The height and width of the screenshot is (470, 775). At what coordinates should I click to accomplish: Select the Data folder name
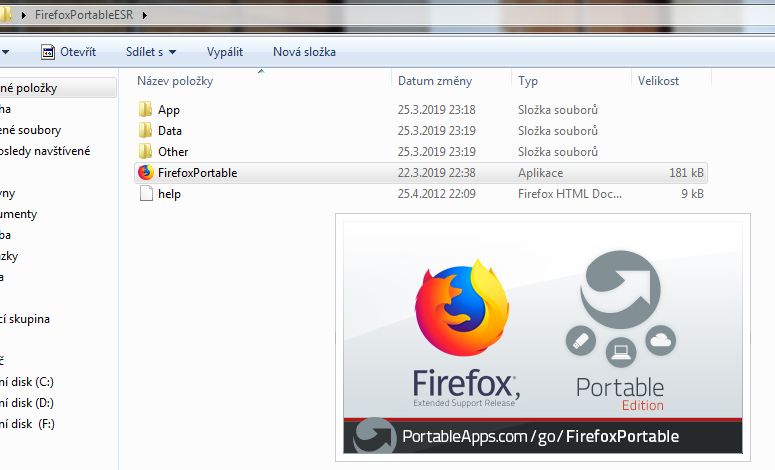170,131
